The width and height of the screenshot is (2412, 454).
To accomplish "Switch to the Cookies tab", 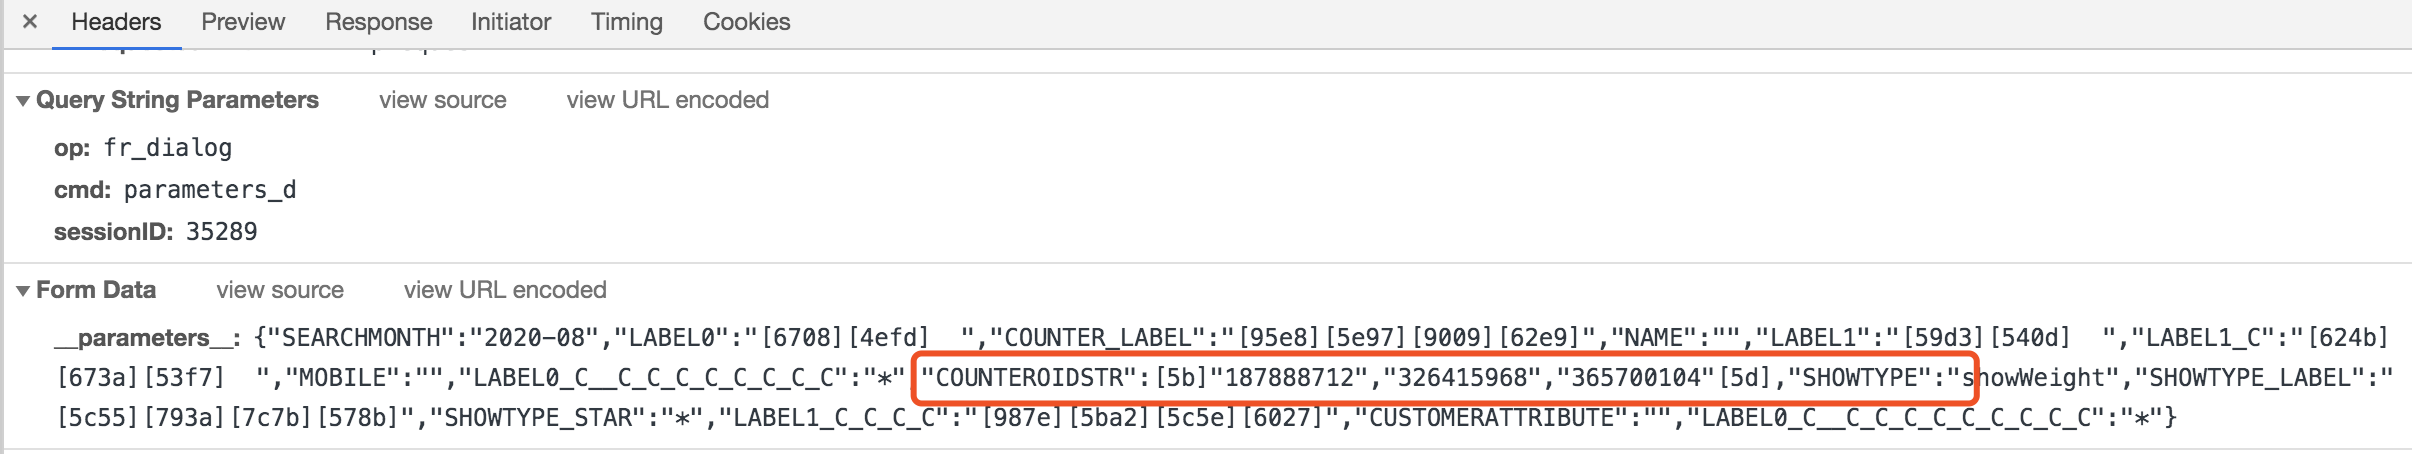I will [x=746, y=22].
